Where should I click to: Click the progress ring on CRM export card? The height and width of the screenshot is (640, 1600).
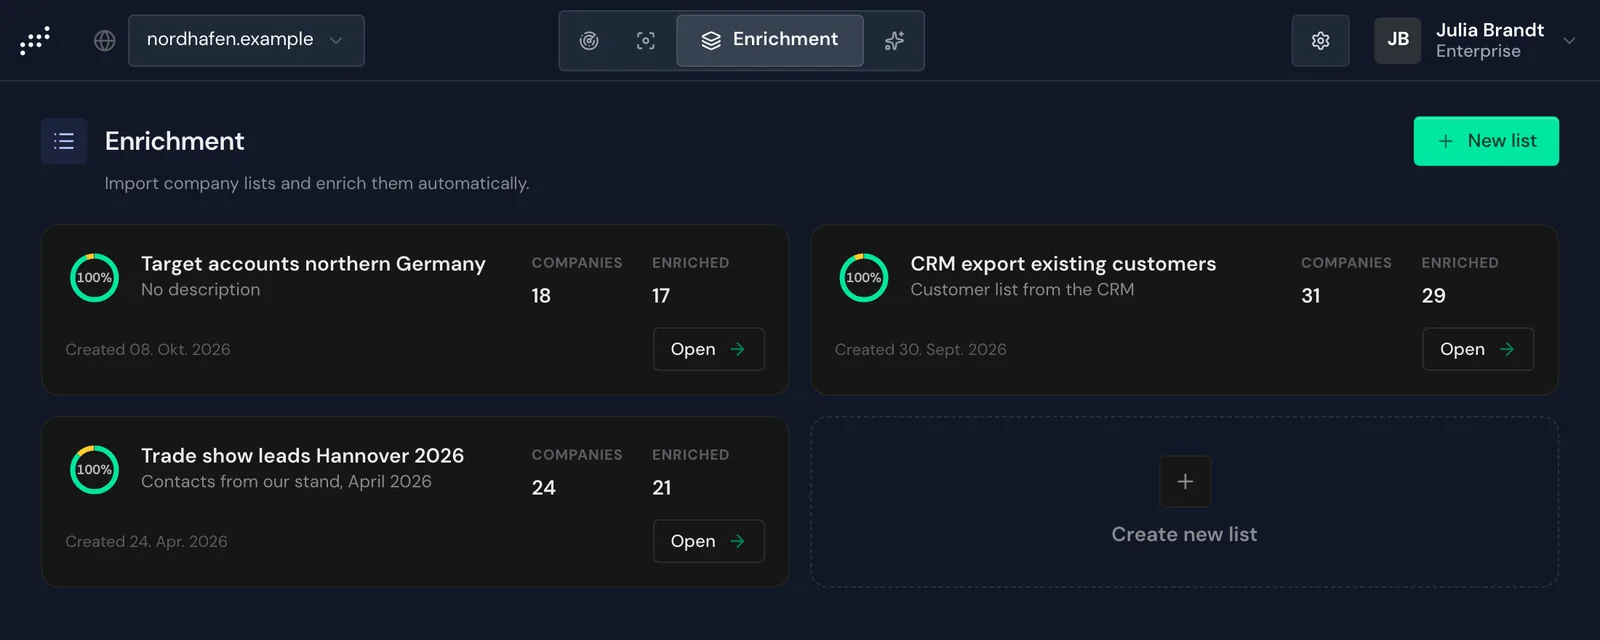(864, 277)
